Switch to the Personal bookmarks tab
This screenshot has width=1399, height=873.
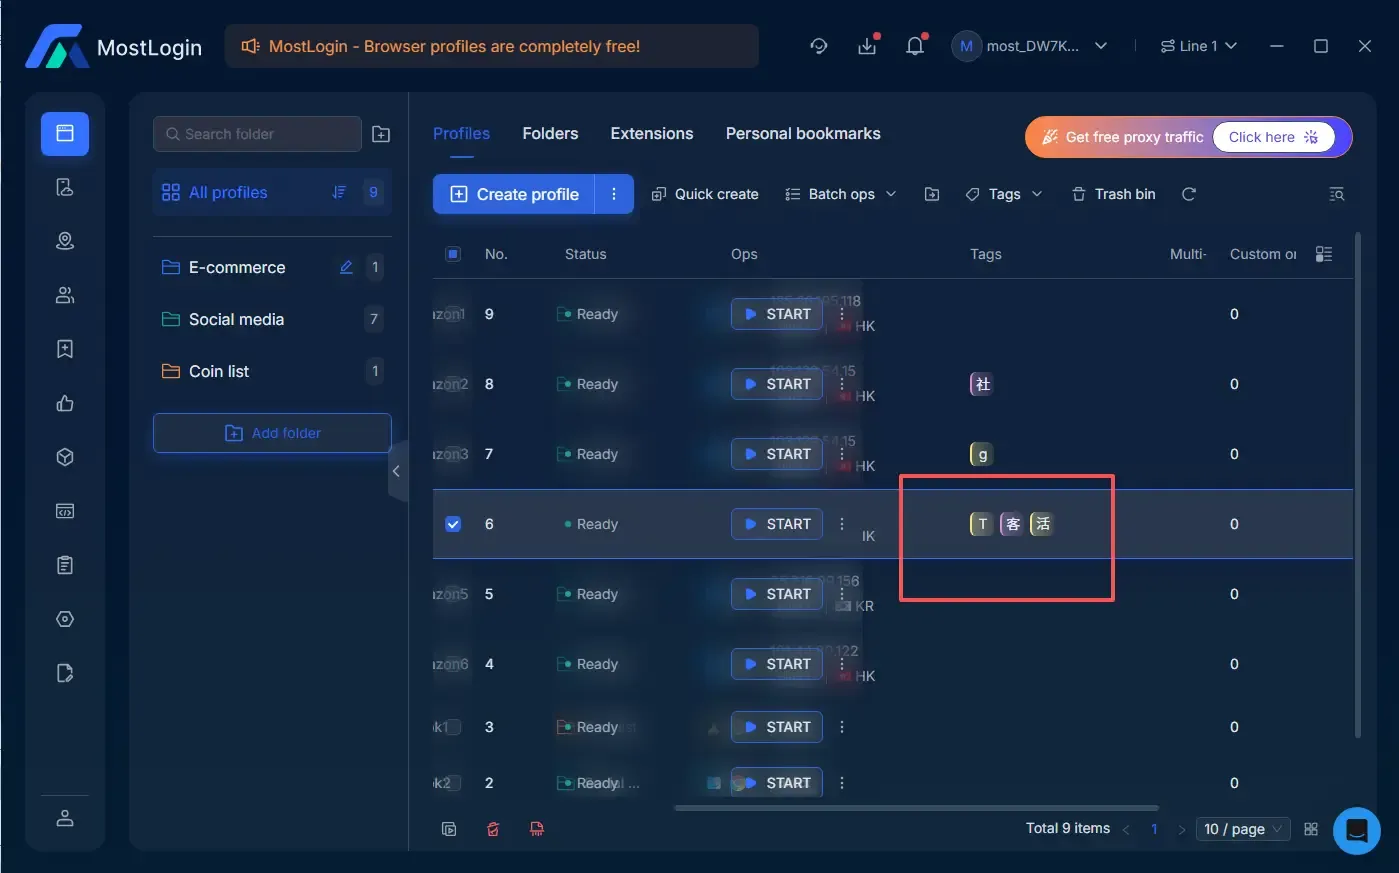(x=802, y=133)
